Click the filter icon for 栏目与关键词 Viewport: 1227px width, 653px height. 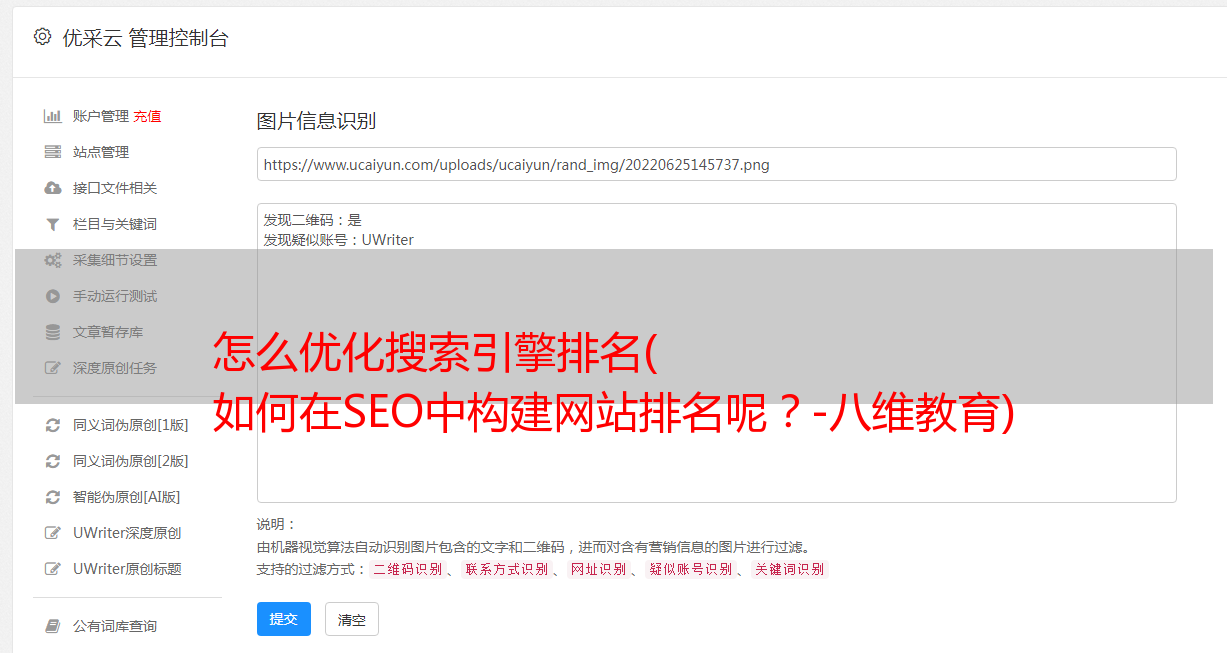click(x=53, y=224)
